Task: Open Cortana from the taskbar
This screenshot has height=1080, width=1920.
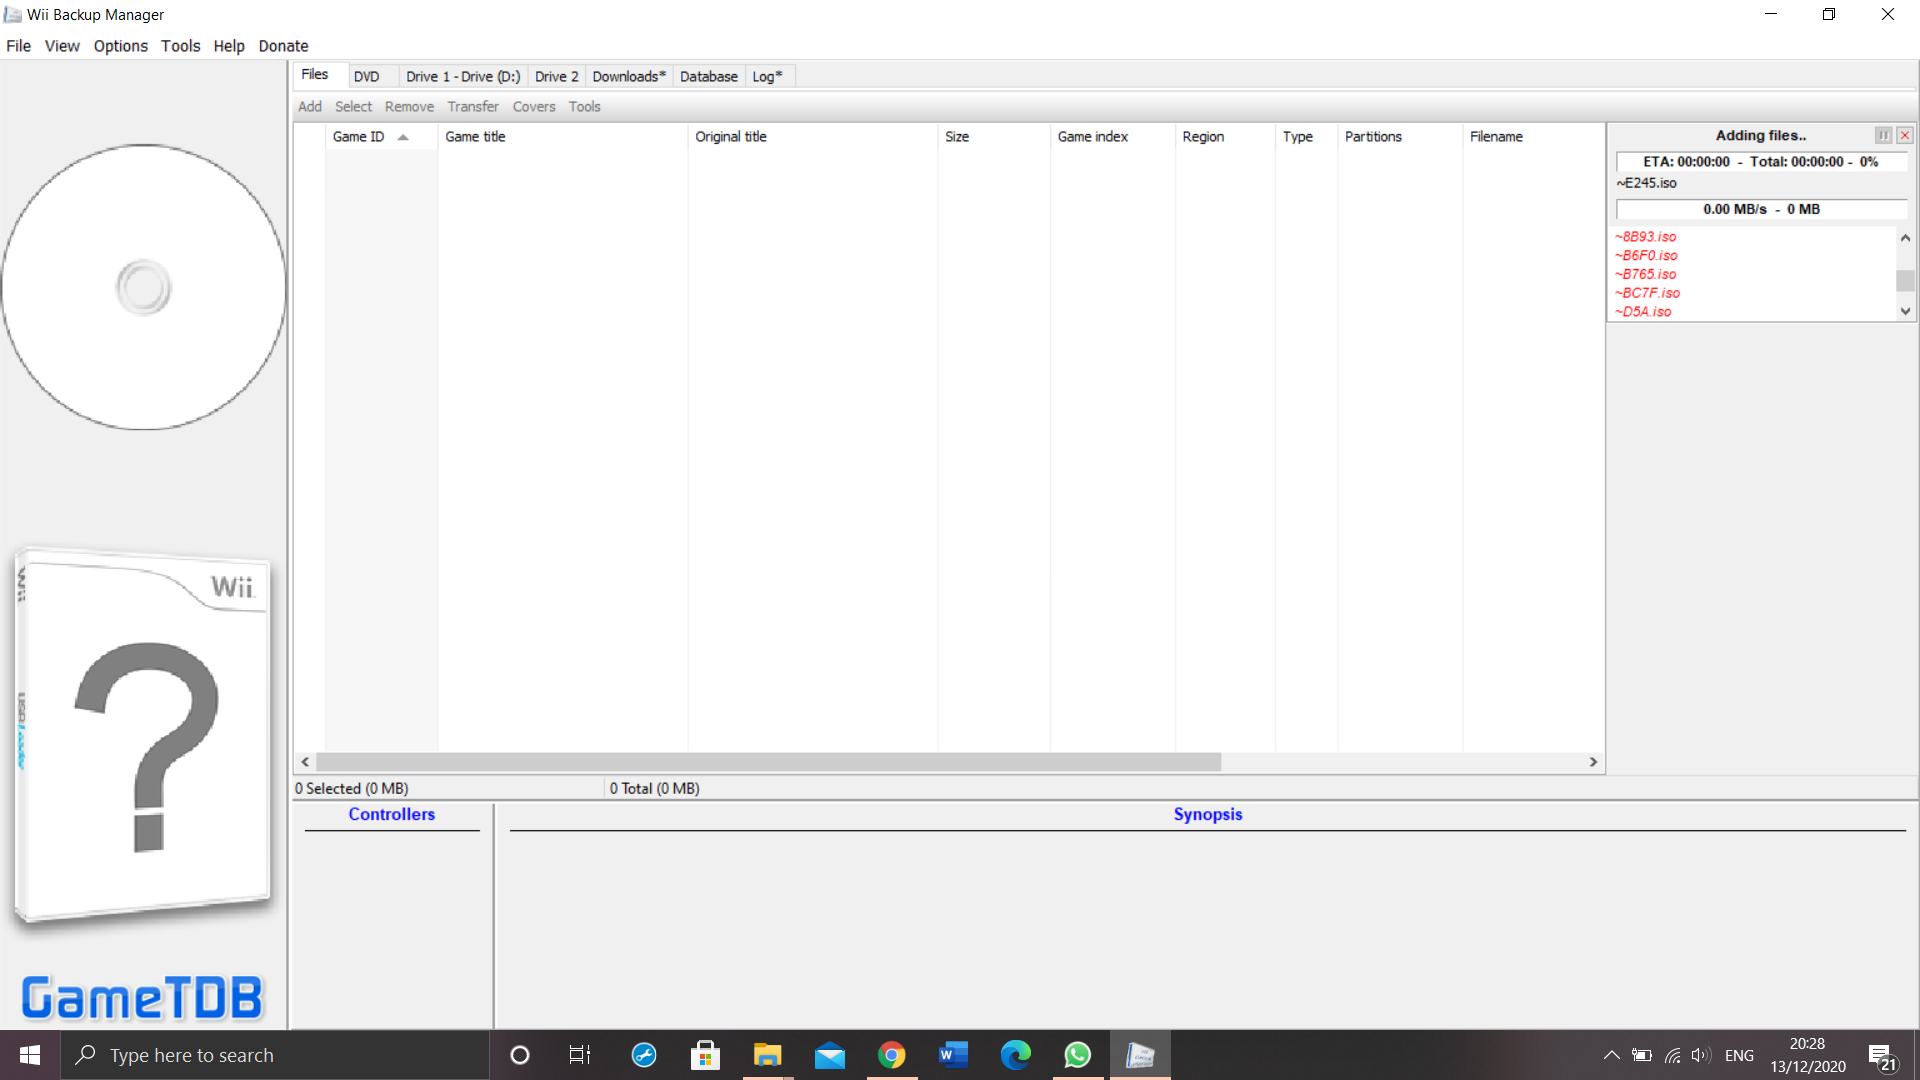Action: [x=520, y=1055]
